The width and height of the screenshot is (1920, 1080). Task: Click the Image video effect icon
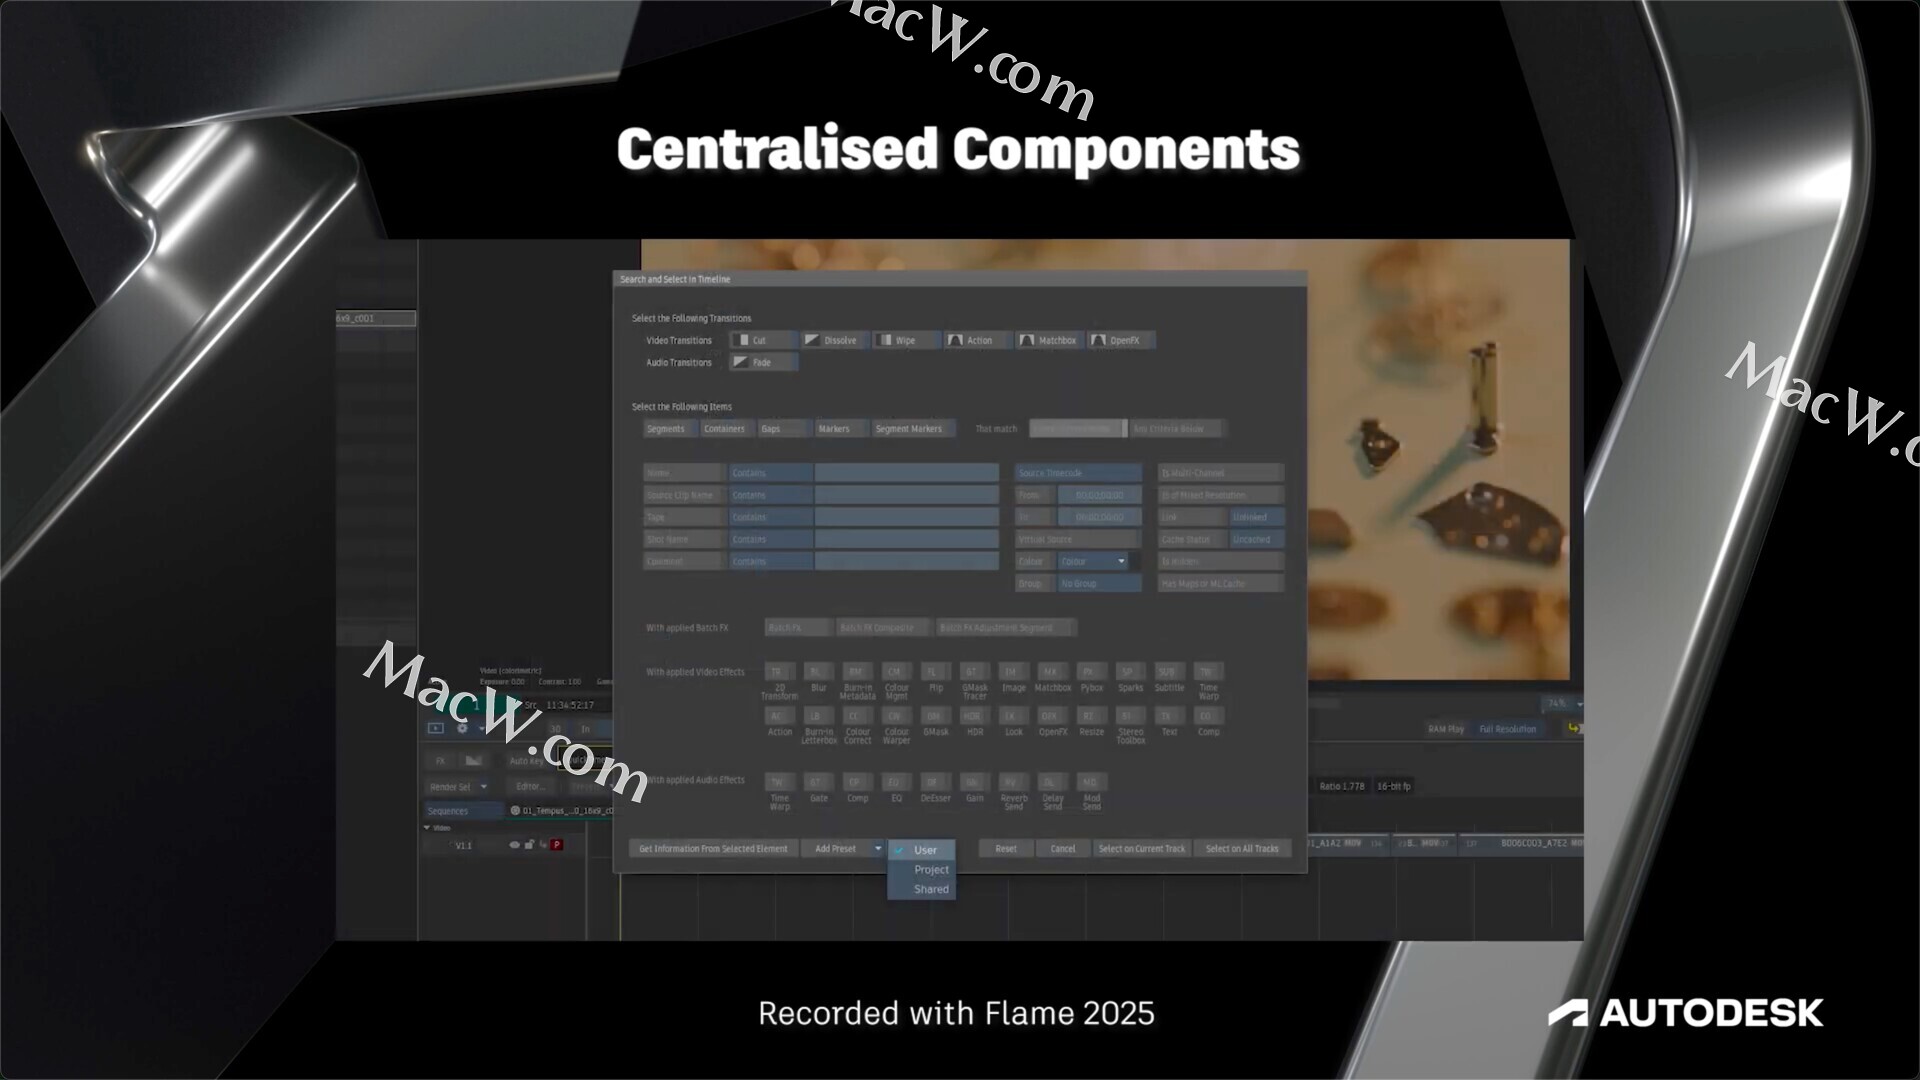[x=1012, y=672]
